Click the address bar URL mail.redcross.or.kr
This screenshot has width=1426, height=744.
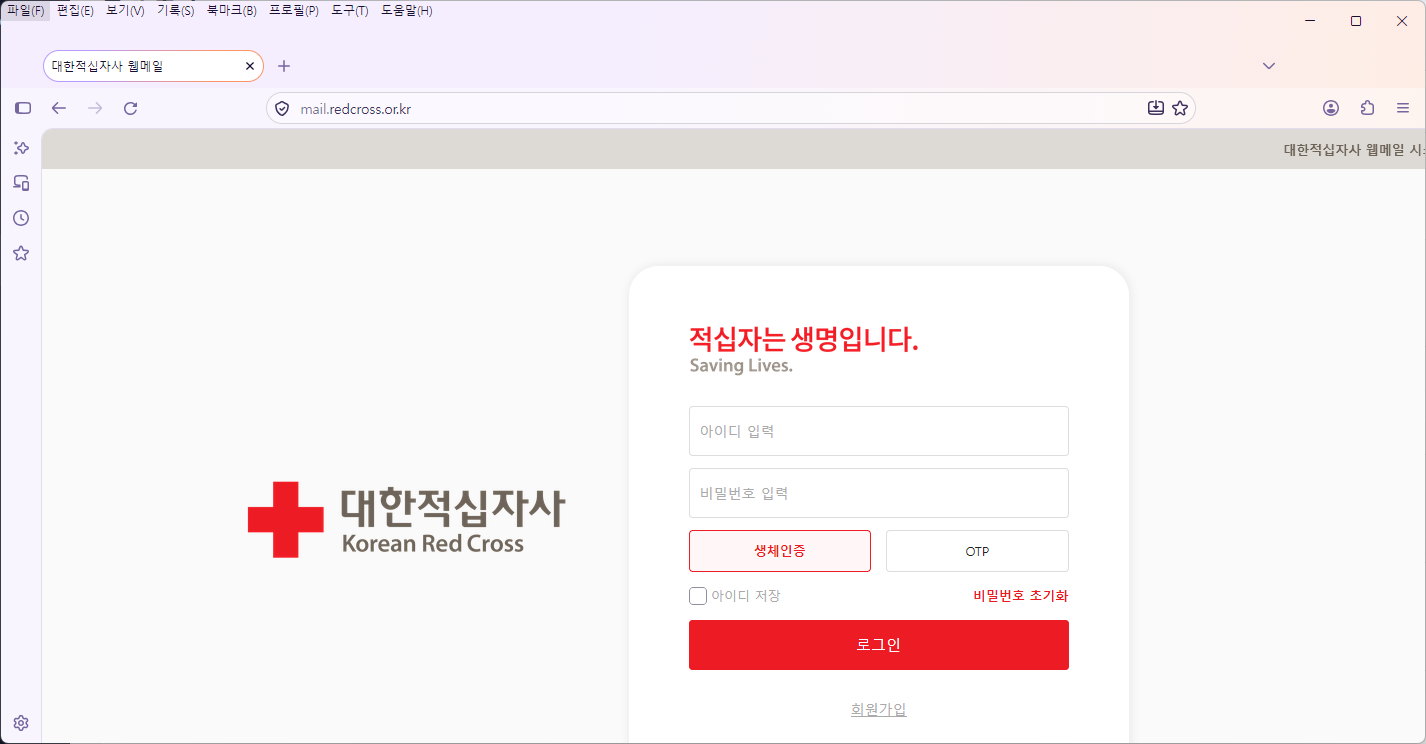point(356,109)
